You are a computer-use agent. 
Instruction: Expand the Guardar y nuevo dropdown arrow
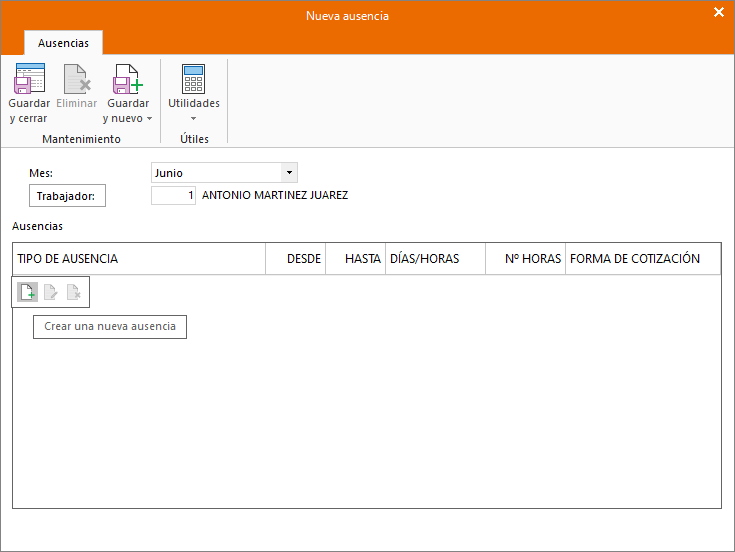[150, 119]
